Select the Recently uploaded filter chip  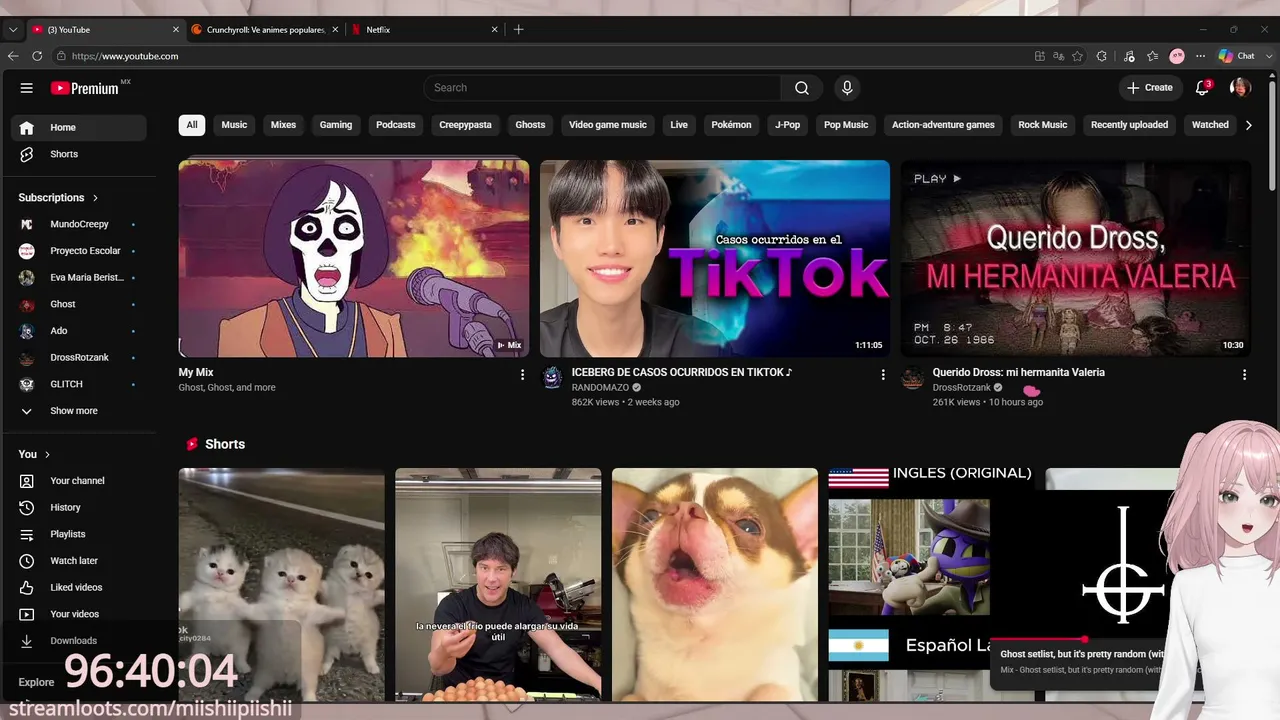pos(1129,125)
